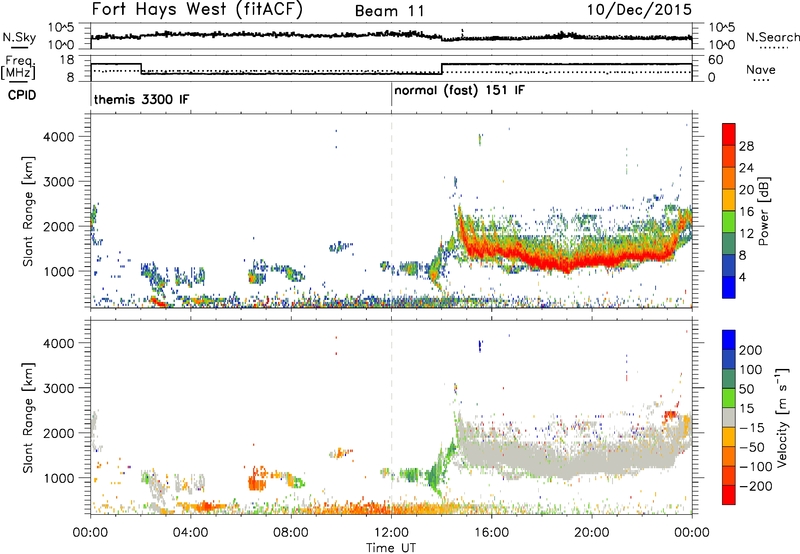Click the bottom red segment of the velocity colorbar
Viewport: 800px width, 554px height.
(729, 495)
